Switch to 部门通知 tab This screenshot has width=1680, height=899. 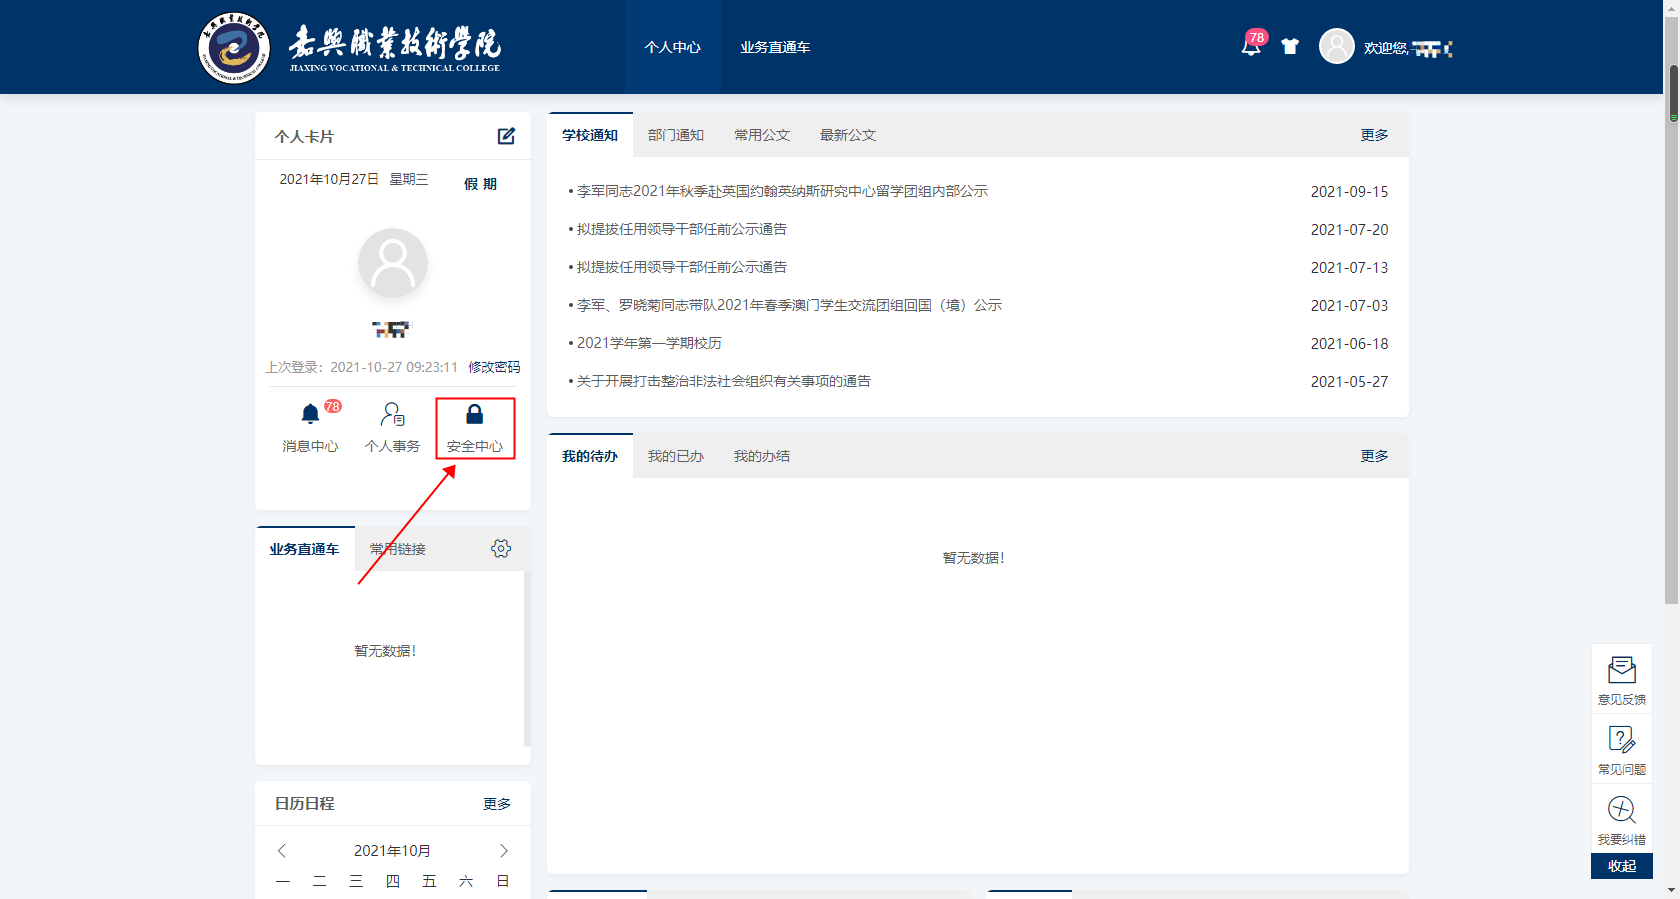(675, 135)
